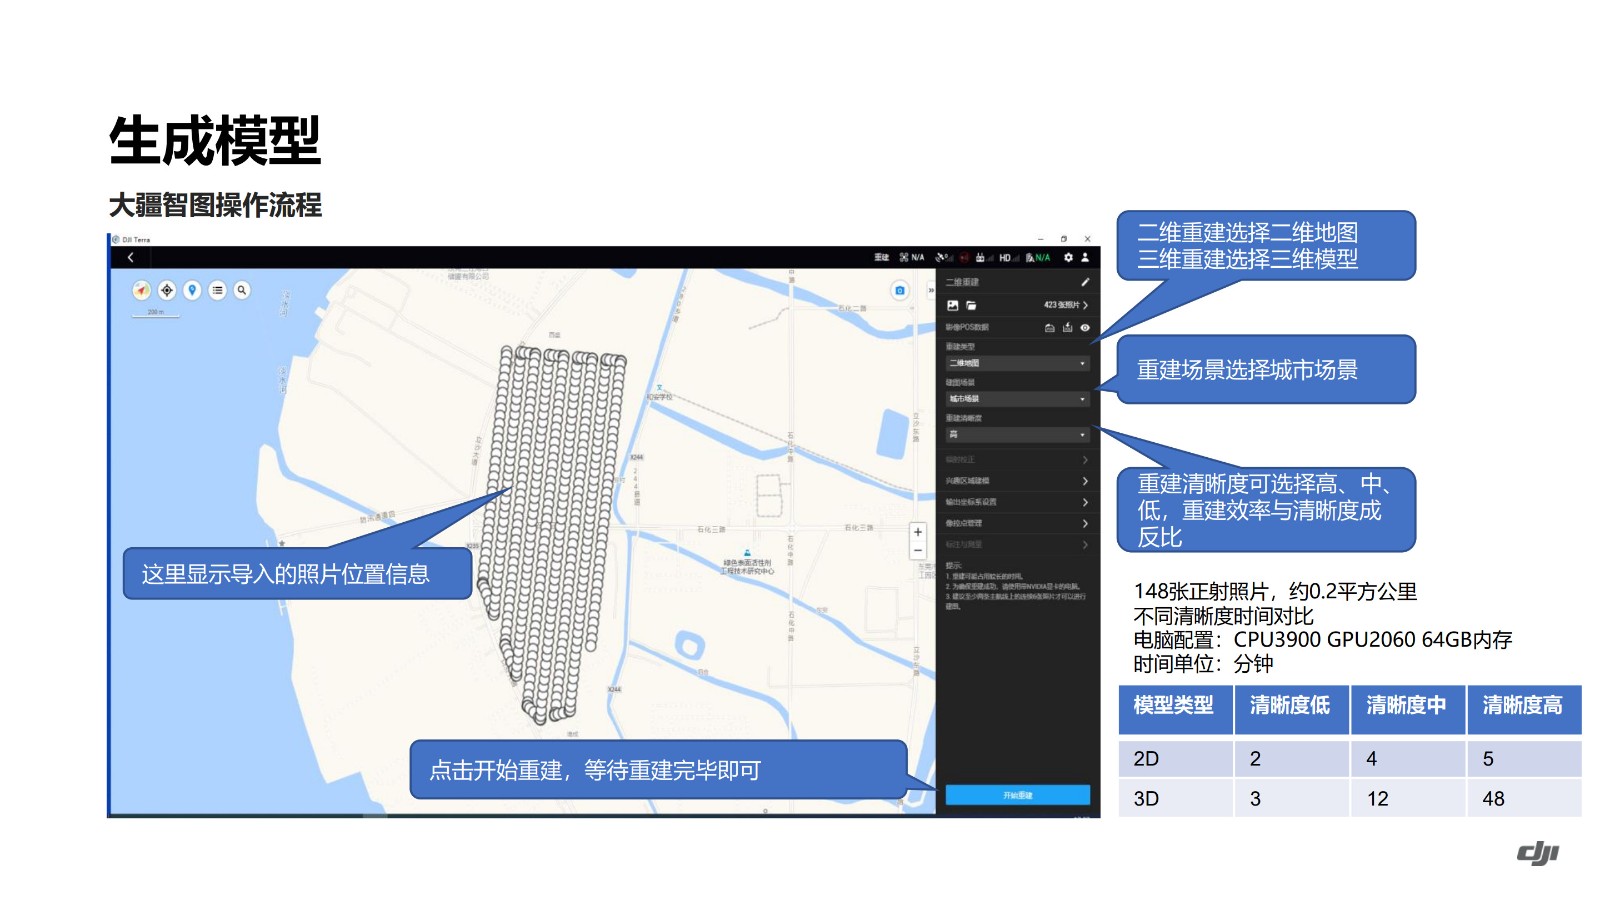Viewport: 1600px width, 900px height.
Task: Open settings via the gear icon
Action: pos(1068,257)
